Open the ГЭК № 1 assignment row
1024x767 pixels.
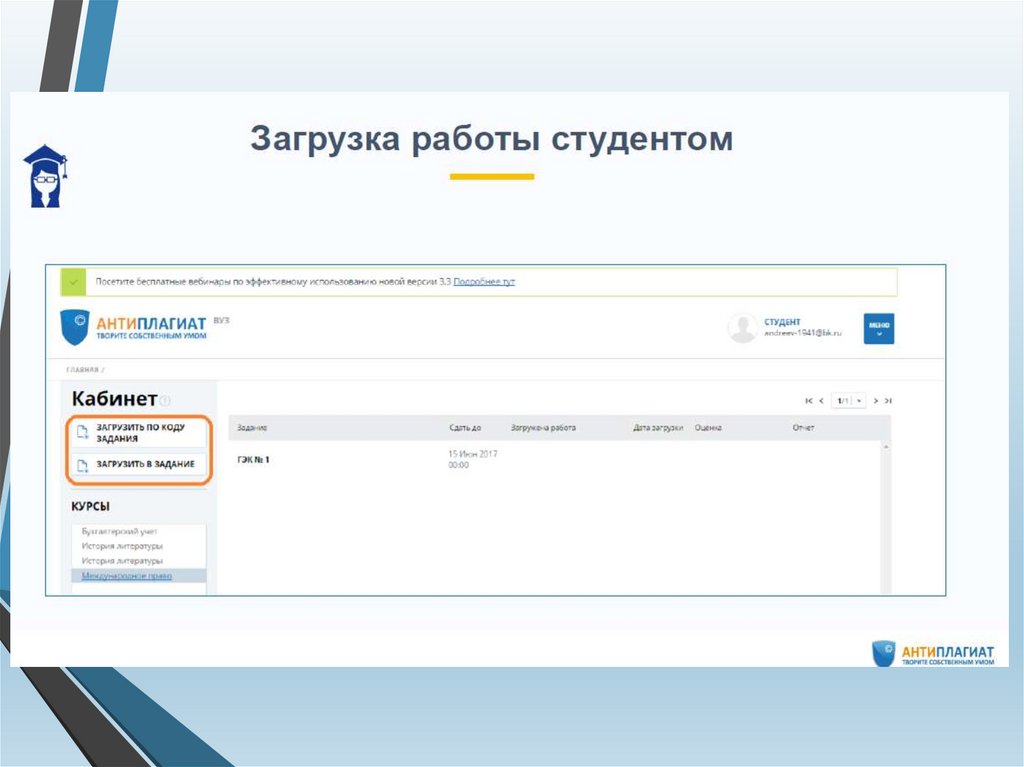click(253, 459)
